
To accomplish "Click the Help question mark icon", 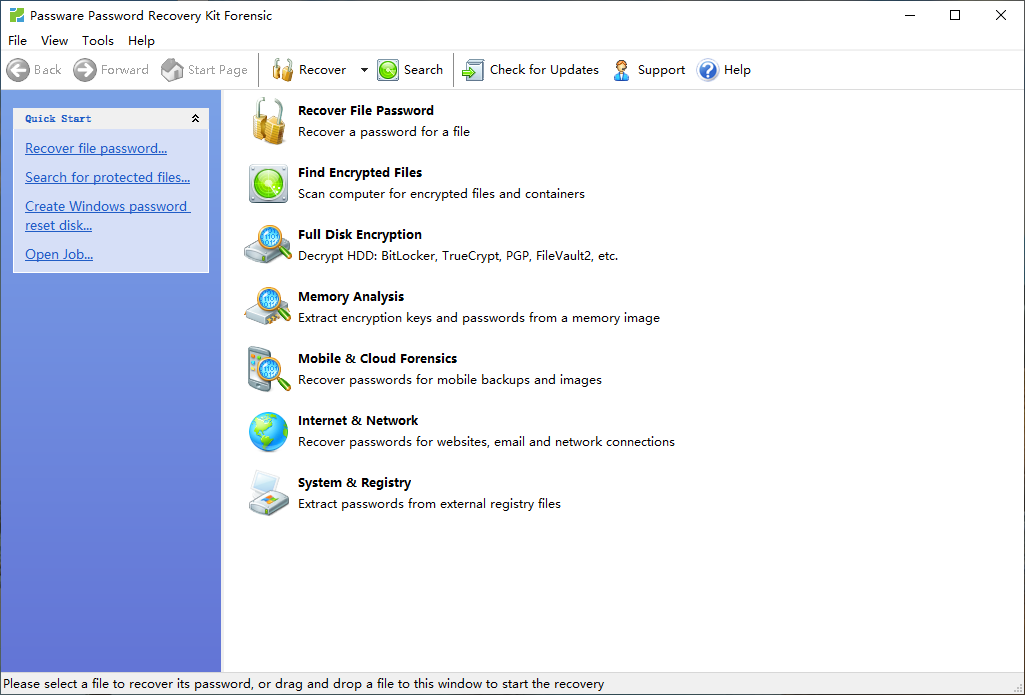I will point(708,70).
